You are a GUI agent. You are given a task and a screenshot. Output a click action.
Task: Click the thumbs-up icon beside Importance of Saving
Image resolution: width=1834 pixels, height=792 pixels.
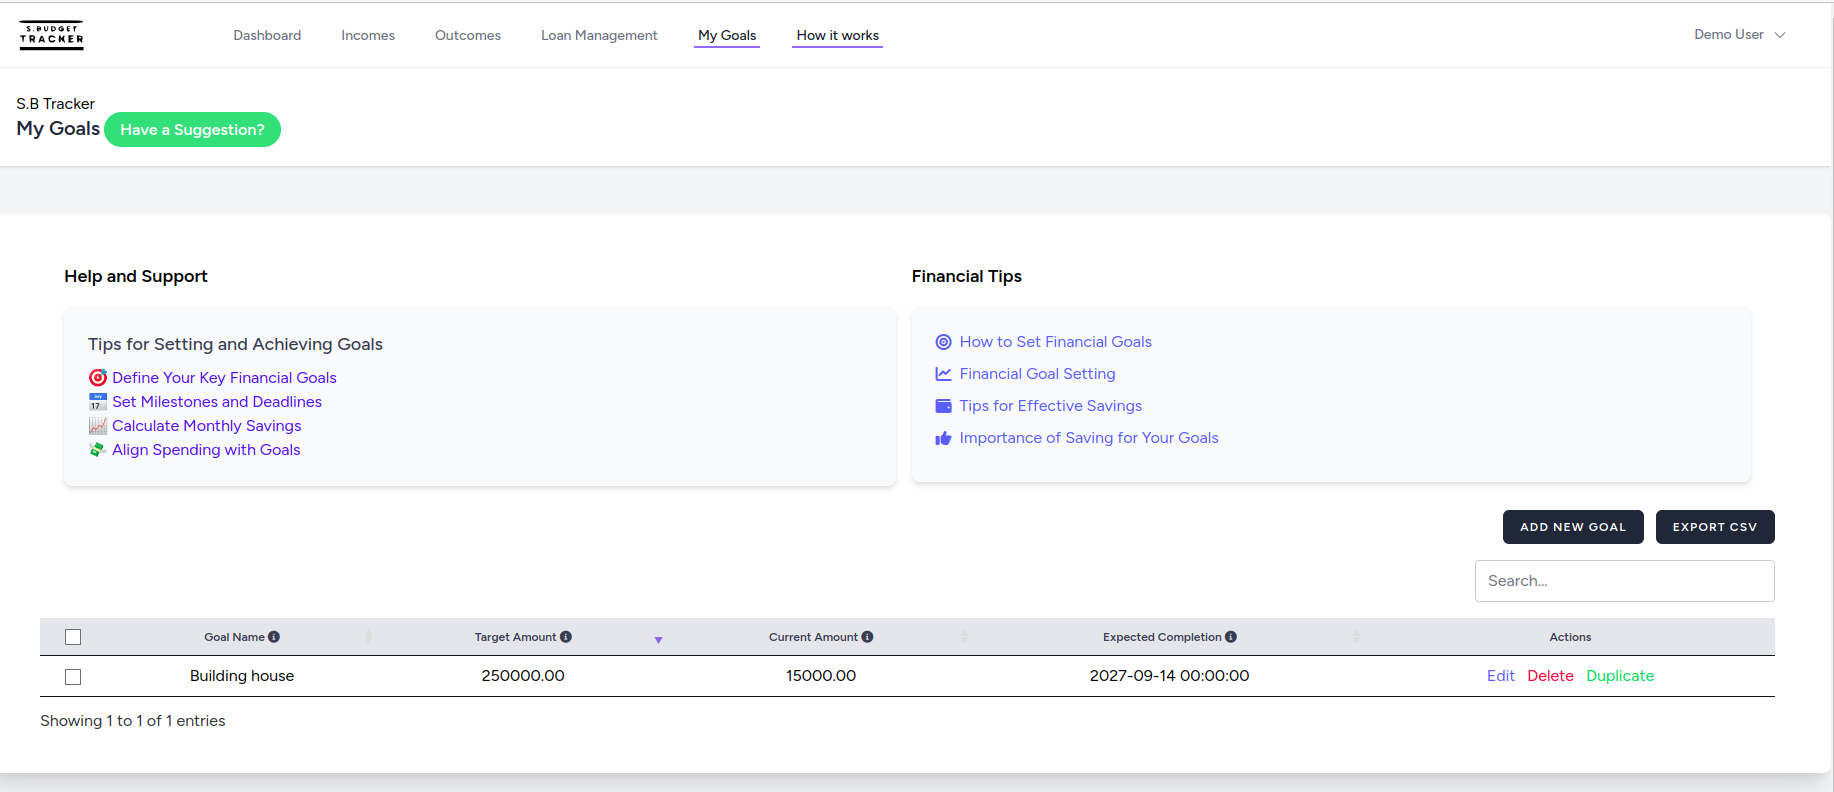[943, 438]
